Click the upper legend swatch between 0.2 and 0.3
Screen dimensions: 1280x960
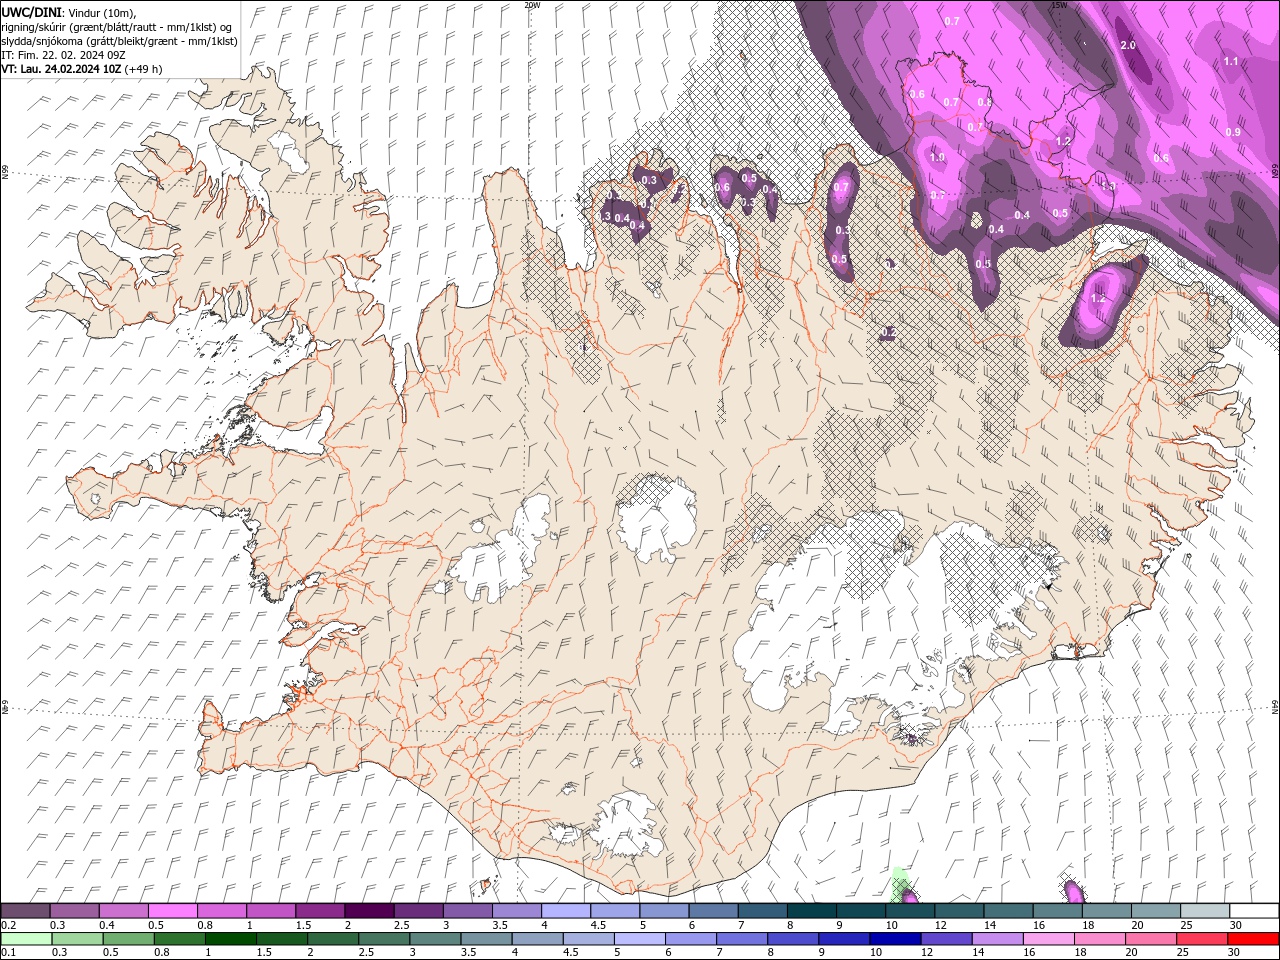[x=25, y=911]
